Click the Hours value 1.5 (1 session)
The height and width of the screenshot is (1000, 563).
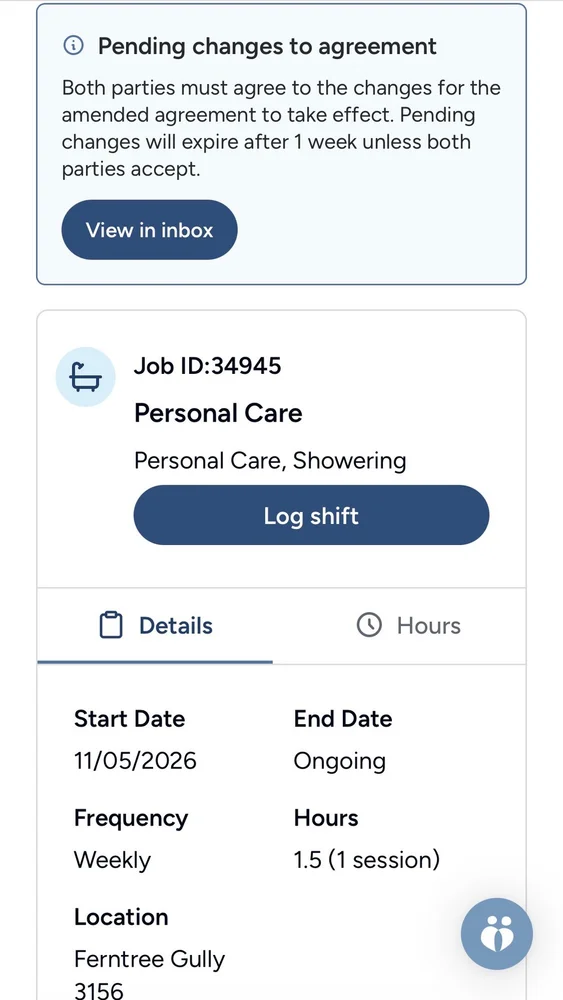click(x=367, y=860)
